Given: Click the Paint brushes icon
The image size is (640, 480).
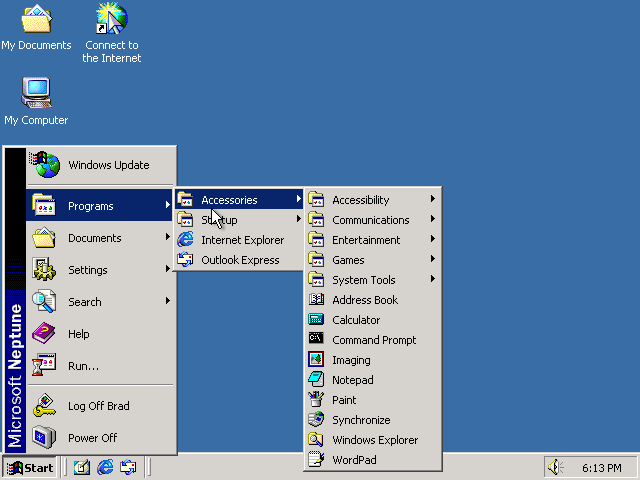Looking at the screenshot, I should pyautogui.click(x=316, y=399).
